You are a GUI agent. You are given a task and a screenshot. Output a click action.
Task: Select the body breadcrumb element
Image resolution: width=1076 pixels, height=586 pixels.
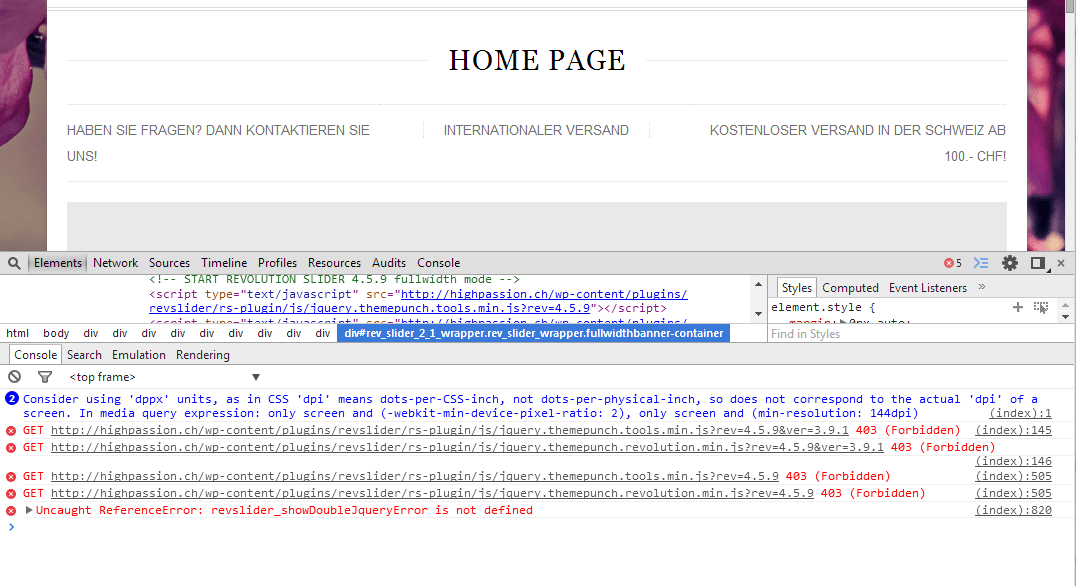(x=56, y=333)
